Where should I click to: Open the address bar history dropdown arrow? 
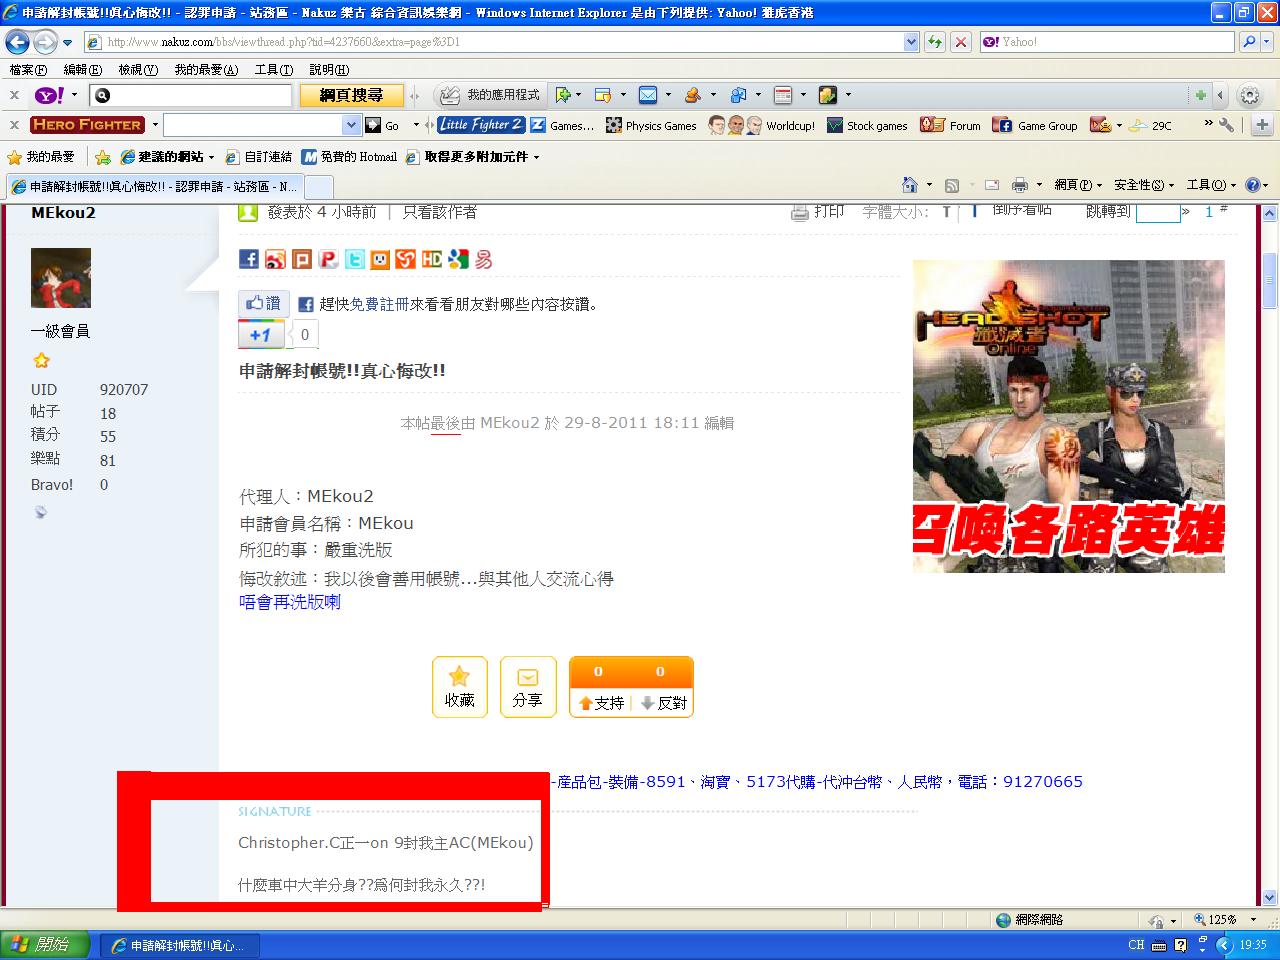911,42
